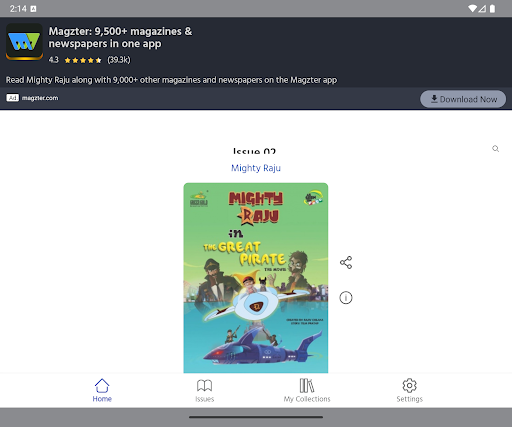Tap the 'Issue 02' heading
This screenshot has height=427, width=512.
click(x=254, y=151)
